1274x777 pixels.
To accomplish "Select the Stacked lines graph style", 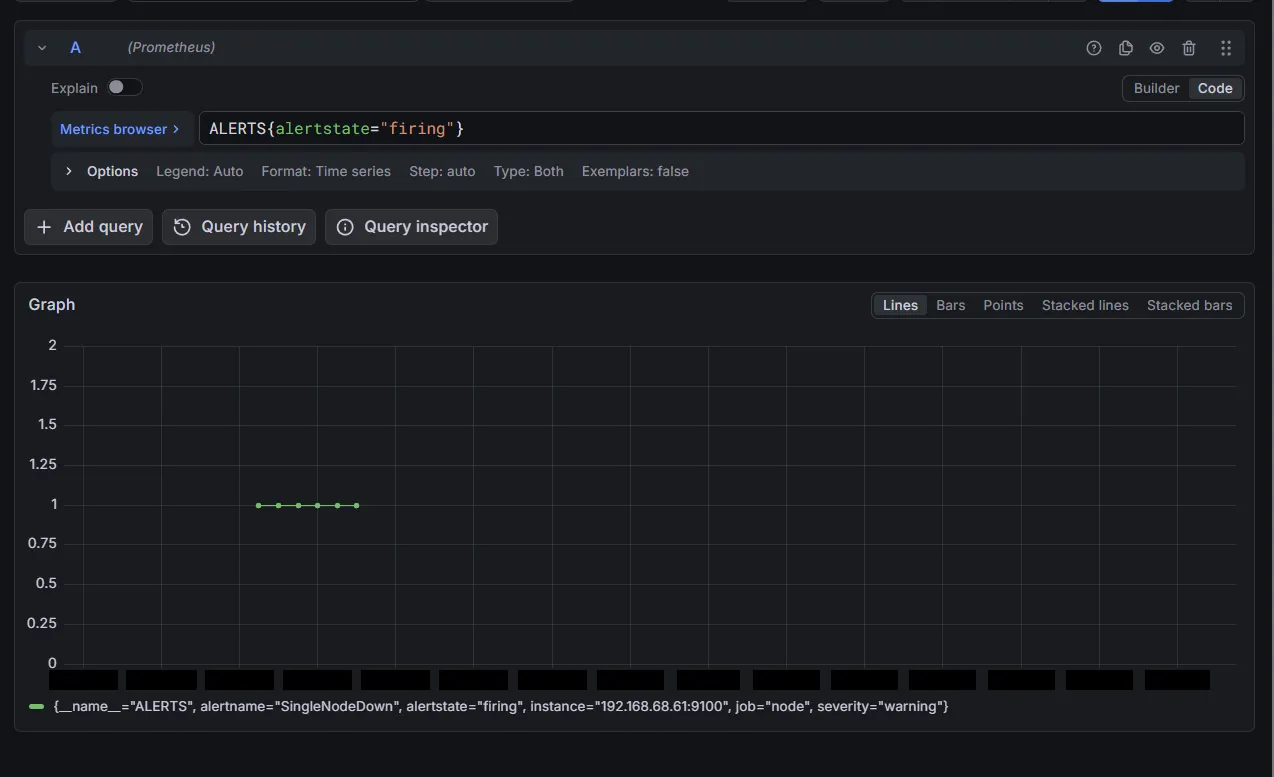I will click(1085, 305).
